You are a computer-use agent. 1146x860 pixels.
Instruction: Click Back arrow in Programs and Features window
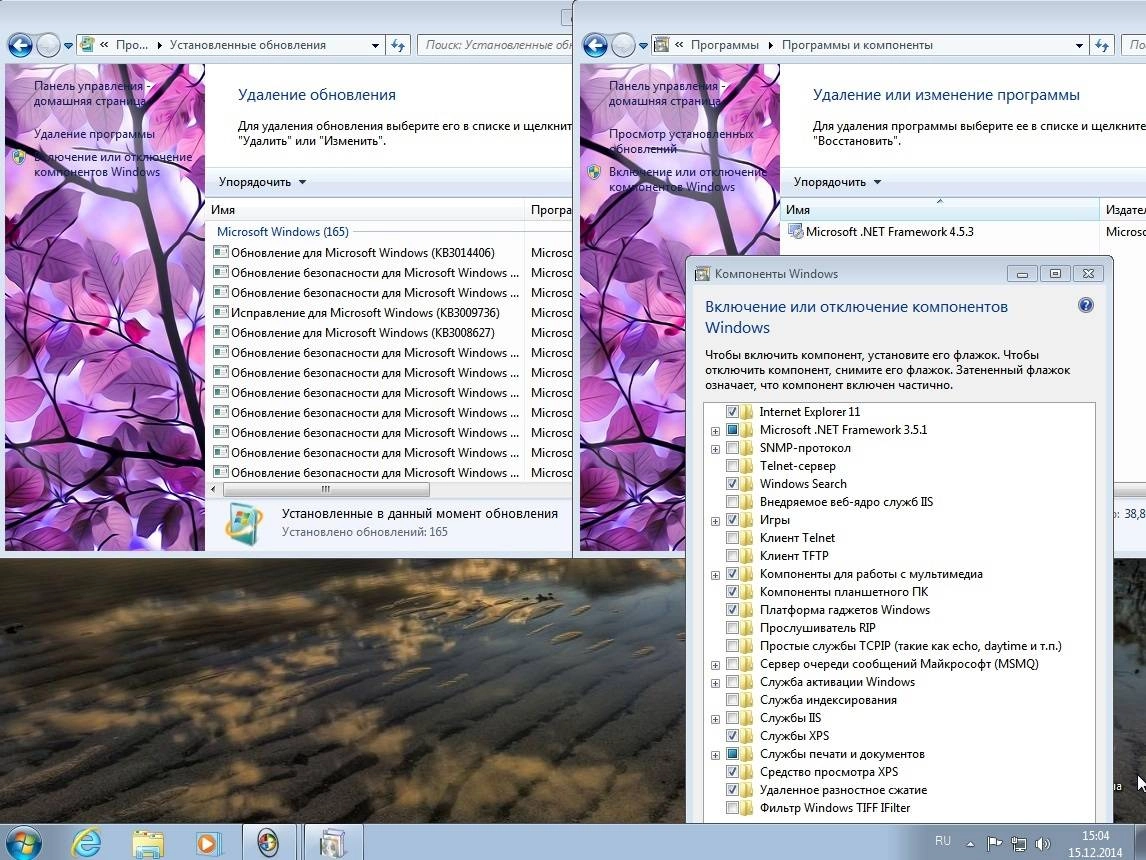(596, 45)
